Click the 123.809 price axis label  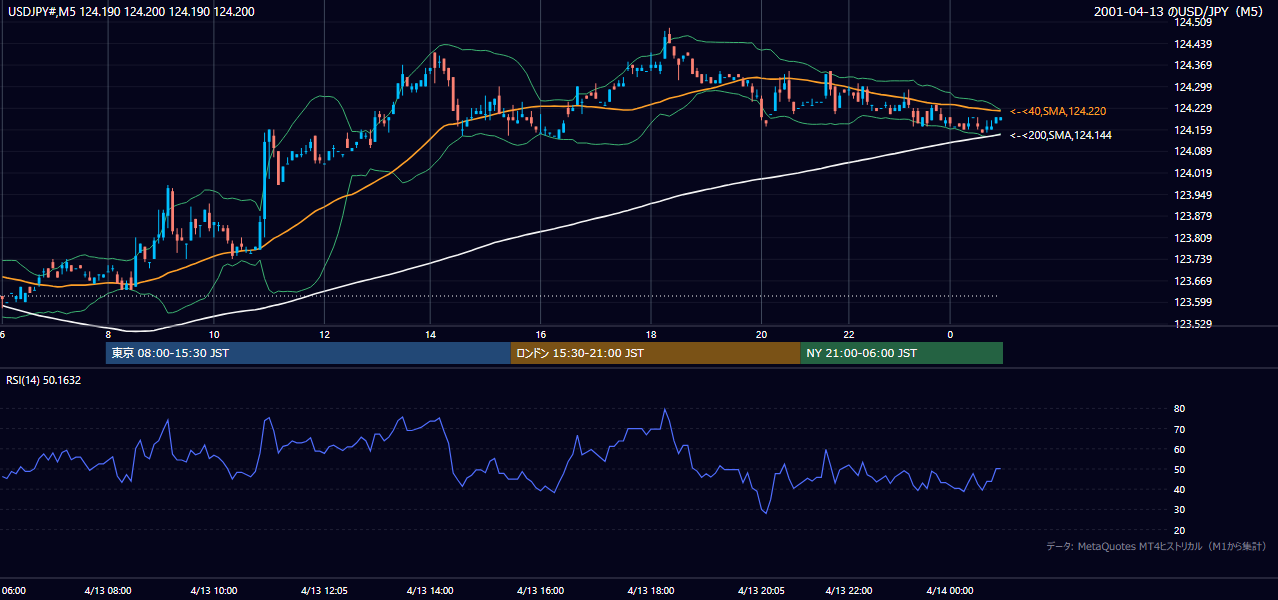coord(1193,238)
